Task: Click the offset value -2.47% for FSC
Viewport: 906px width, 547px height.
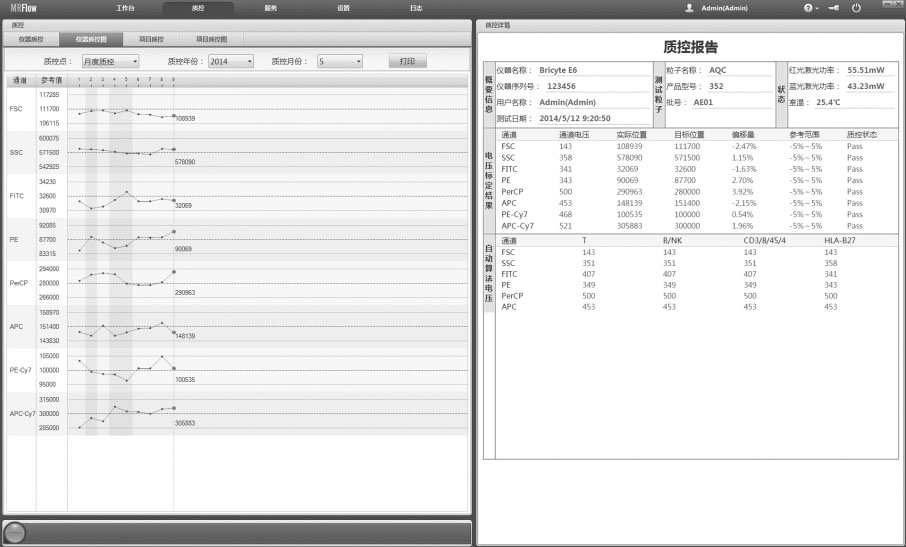Action: point(744,146)
